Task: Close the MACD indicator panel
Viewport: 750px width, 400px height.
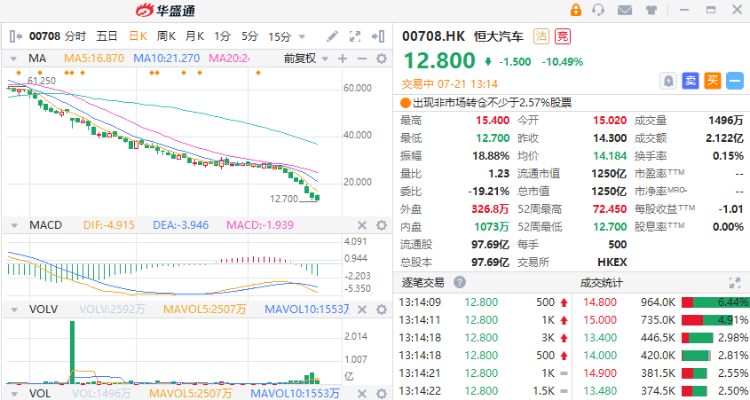Action: point(362,225)
